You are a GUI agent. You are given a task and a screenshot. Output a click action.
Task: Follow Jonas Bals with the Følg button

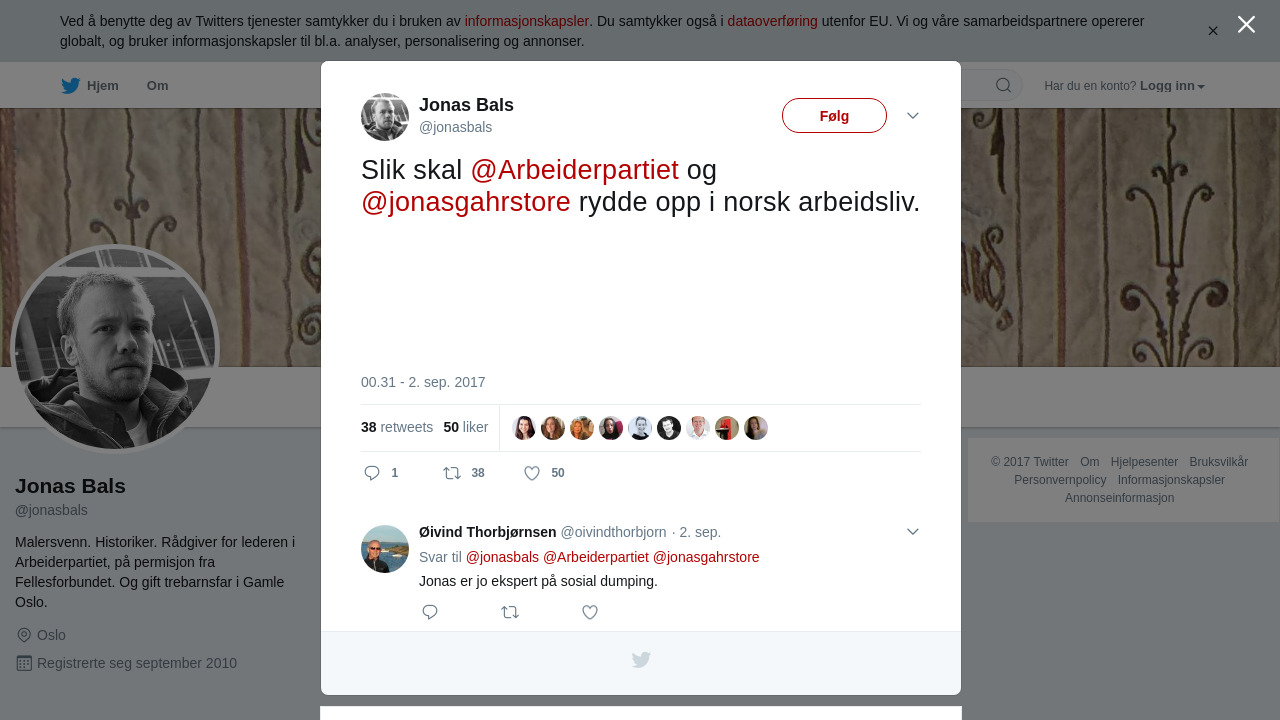pos(834,116)
